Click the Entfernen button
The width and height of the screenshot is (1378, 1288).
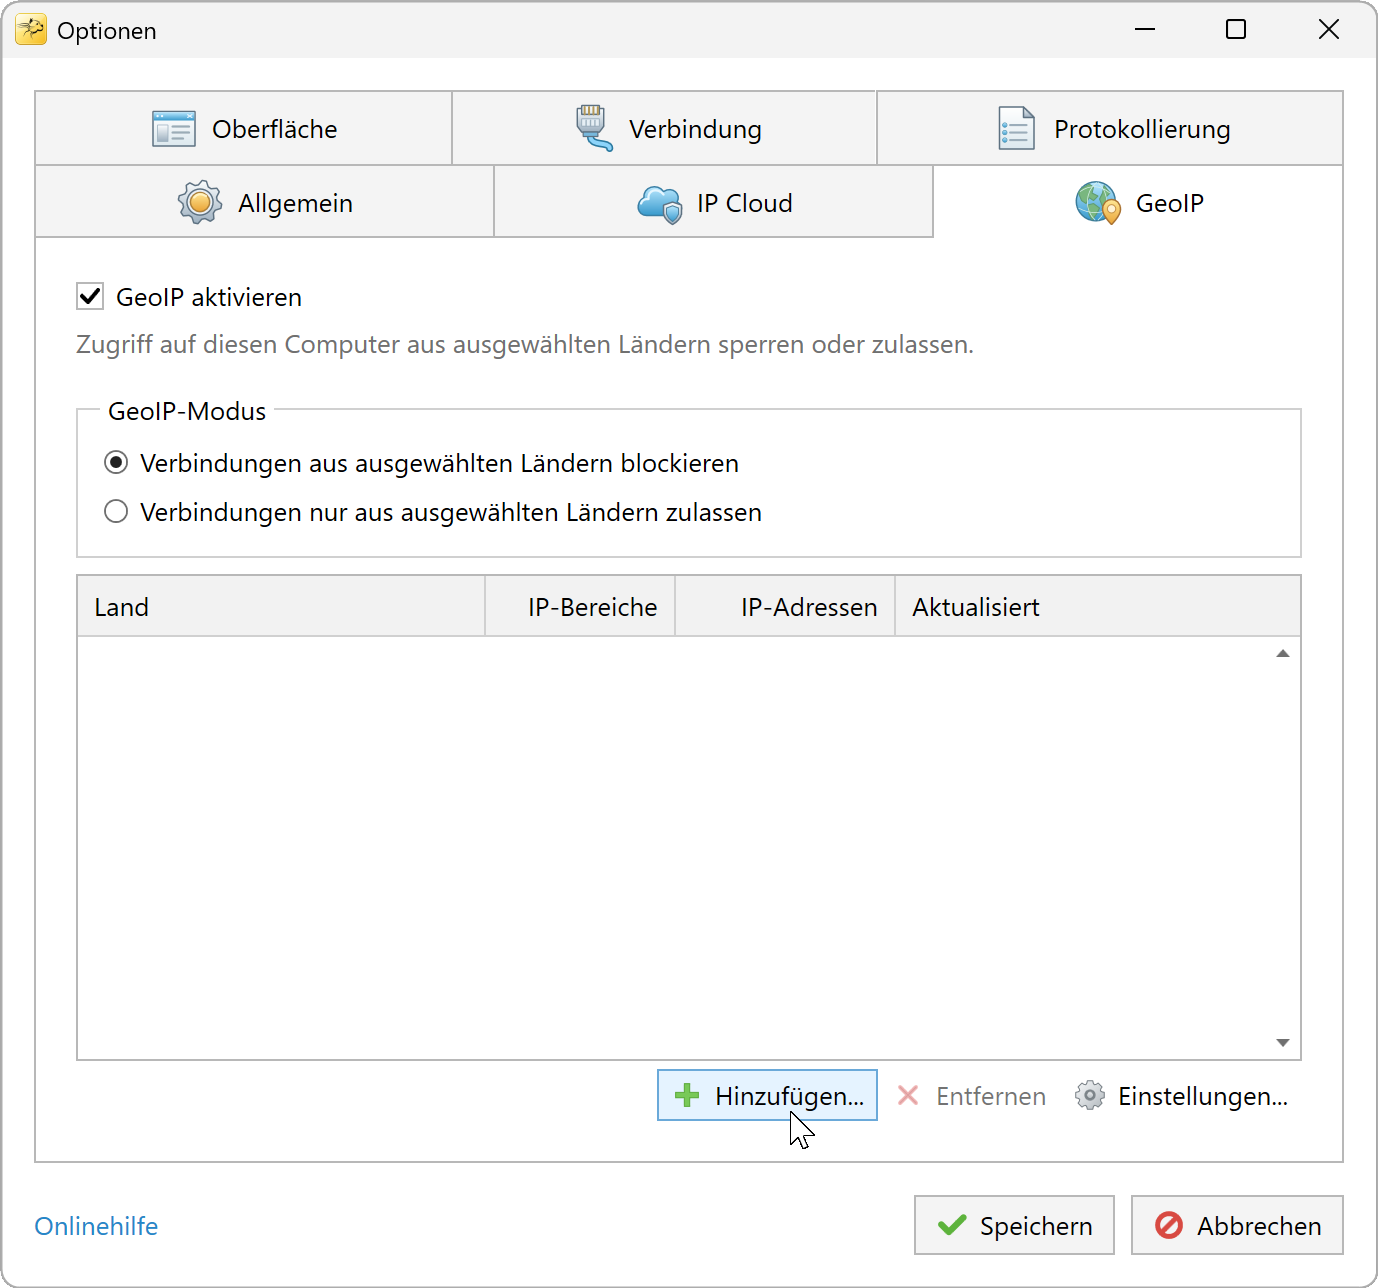coord(971,1096)
